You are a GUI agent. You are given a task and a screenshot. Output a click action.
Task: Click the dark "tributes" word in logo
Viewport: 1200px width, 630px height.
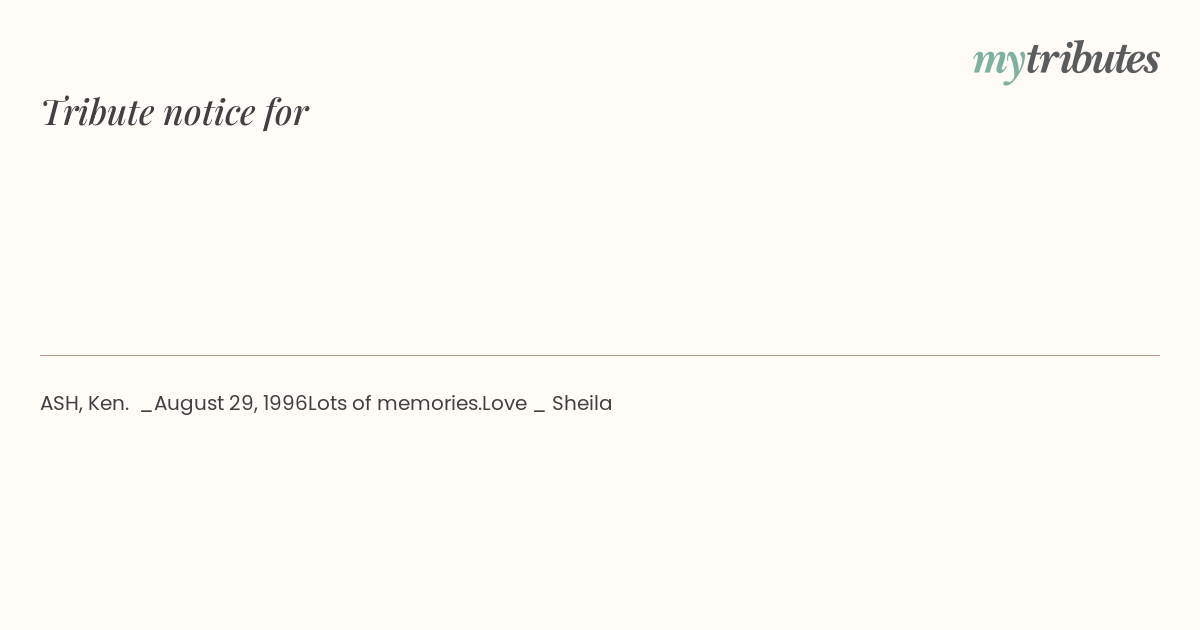coord(1093,58)
